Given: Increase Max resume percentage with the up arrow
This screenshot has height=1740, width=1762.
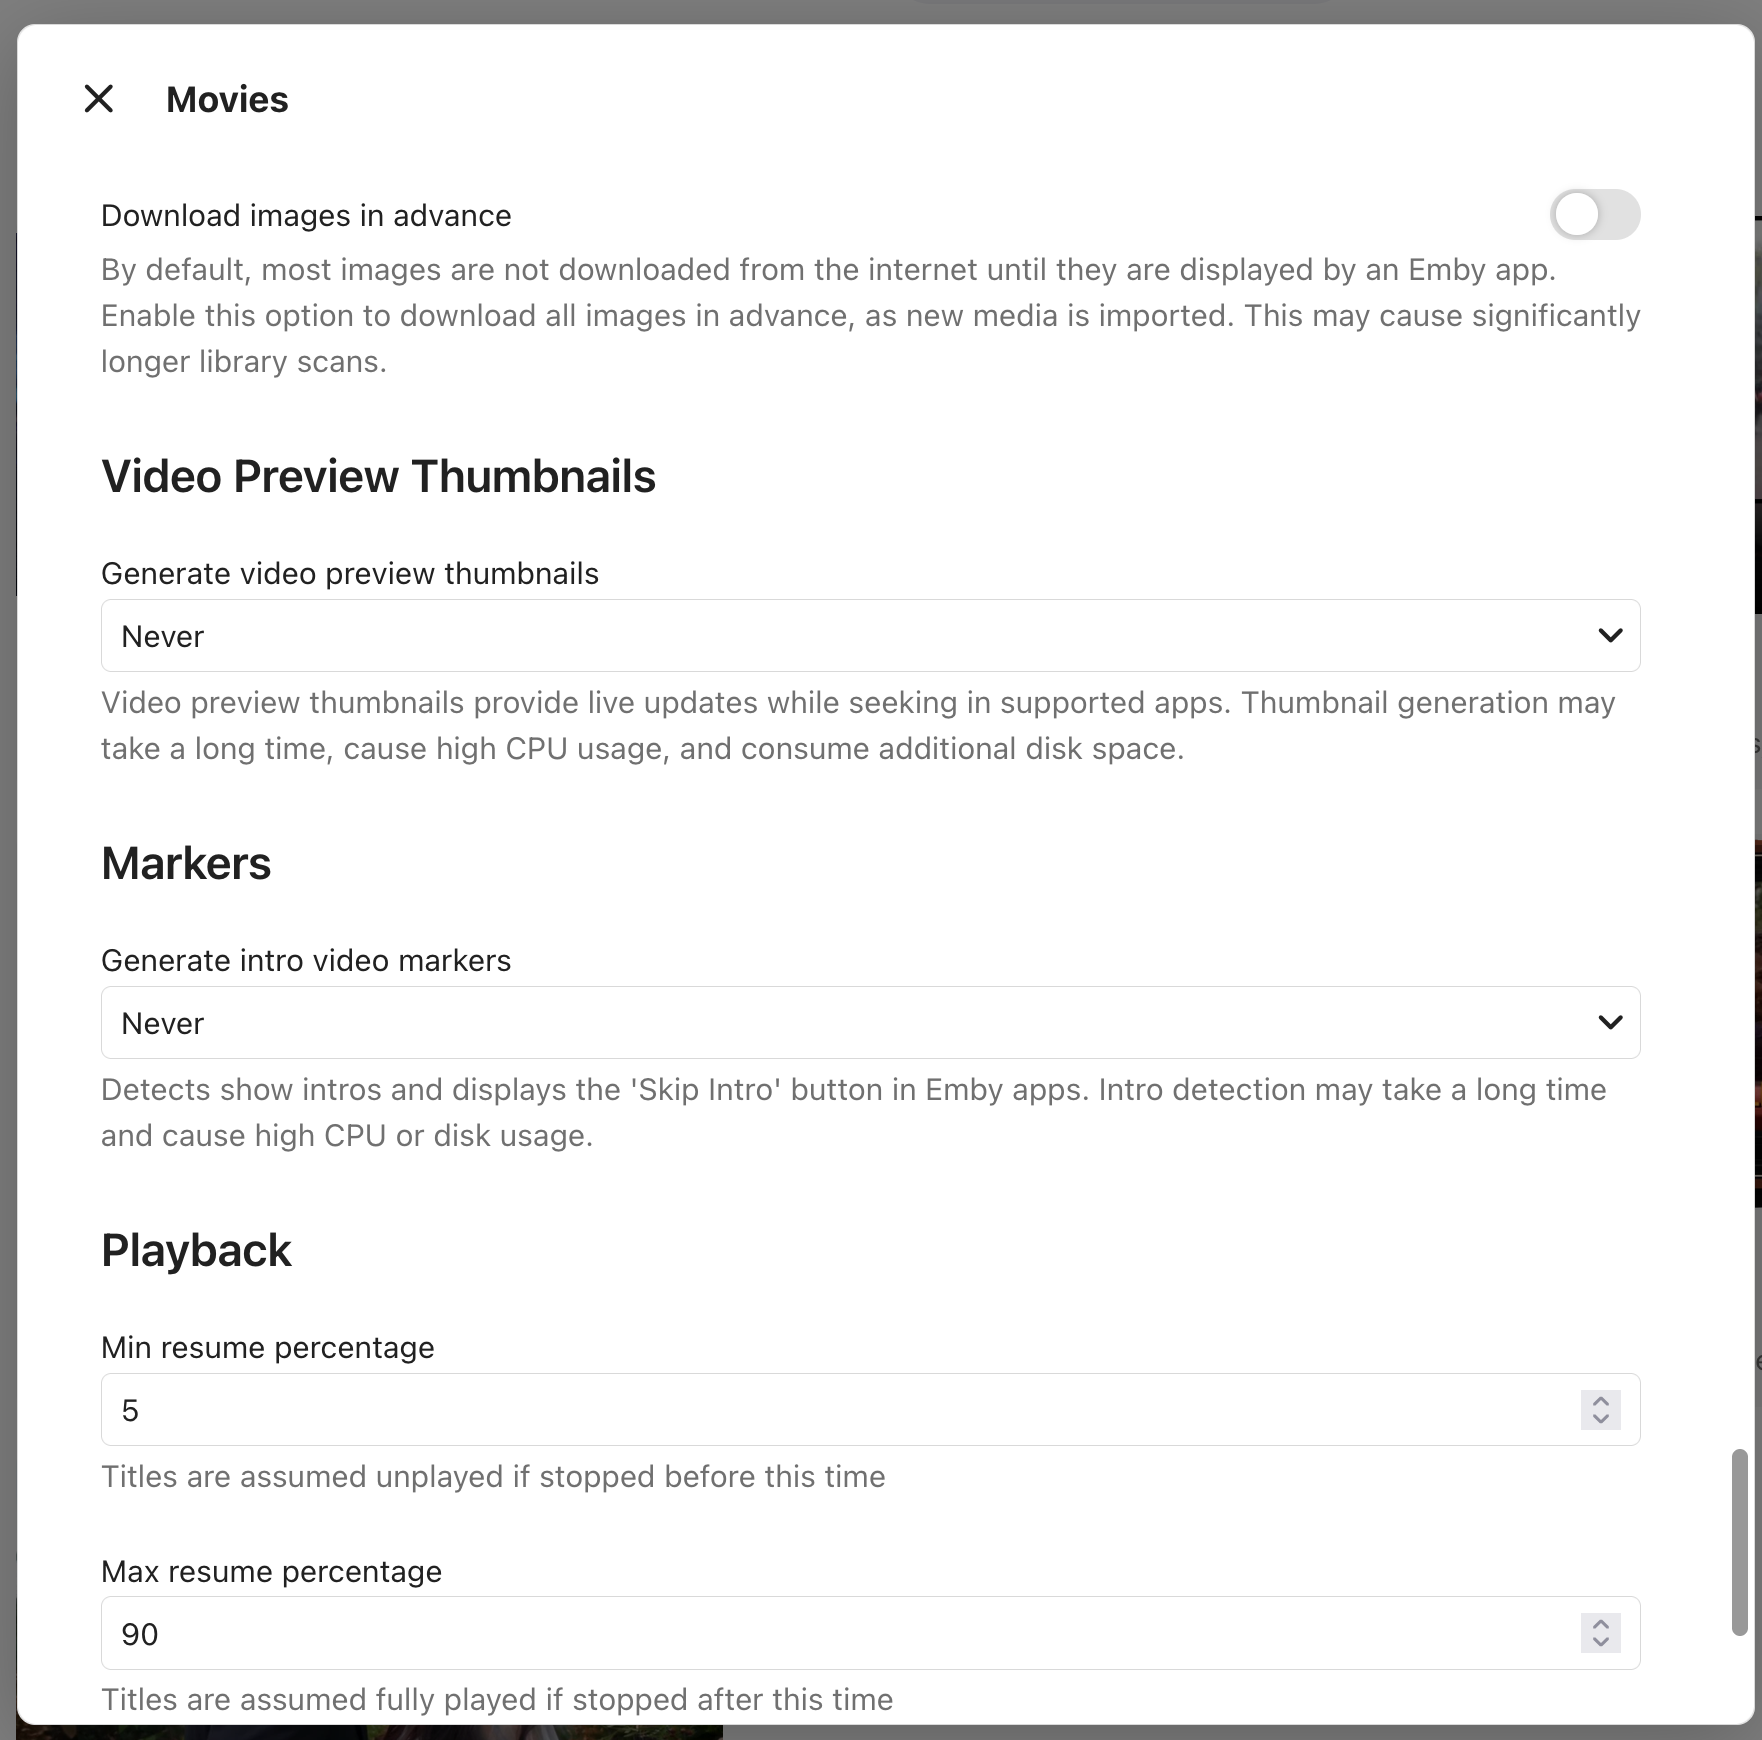Looking at the screenshot, I should point(1601,1624).
